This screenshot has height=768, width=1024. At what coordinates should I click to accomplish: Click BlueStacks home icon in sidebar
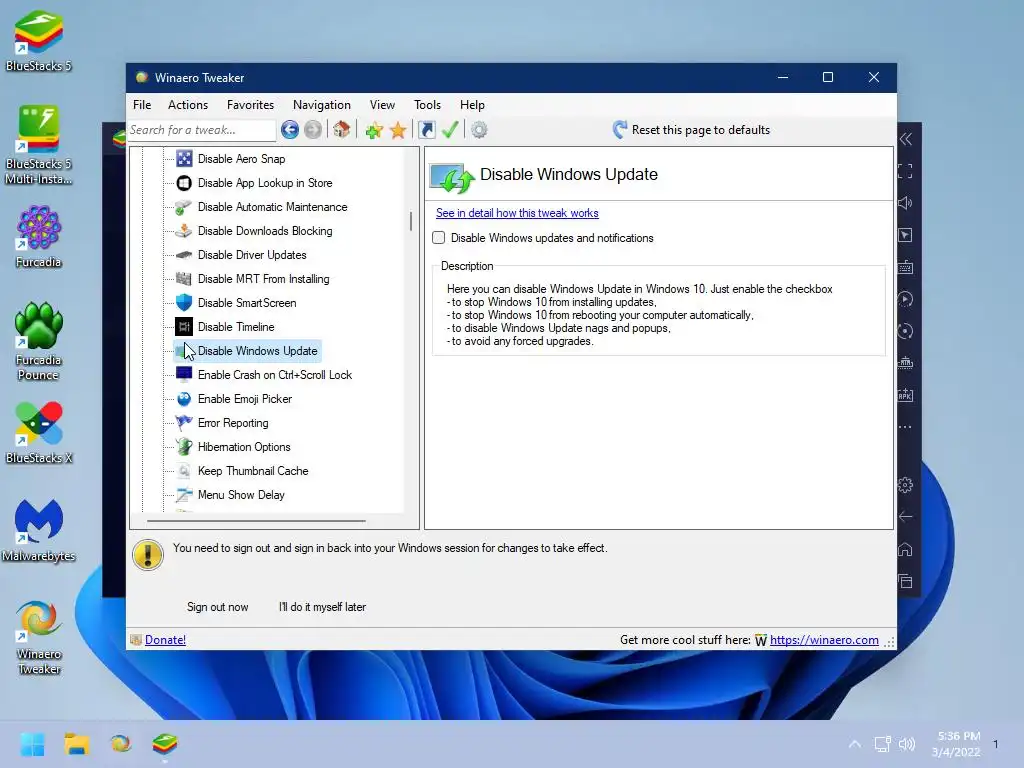905,549
